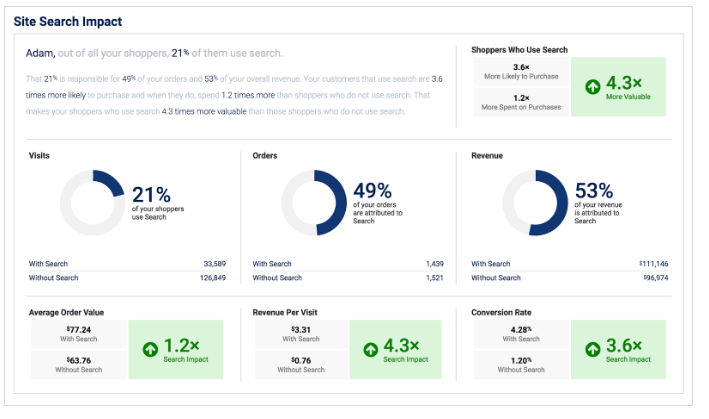Click the Orders With Search 1,439 row

point(348,264)
